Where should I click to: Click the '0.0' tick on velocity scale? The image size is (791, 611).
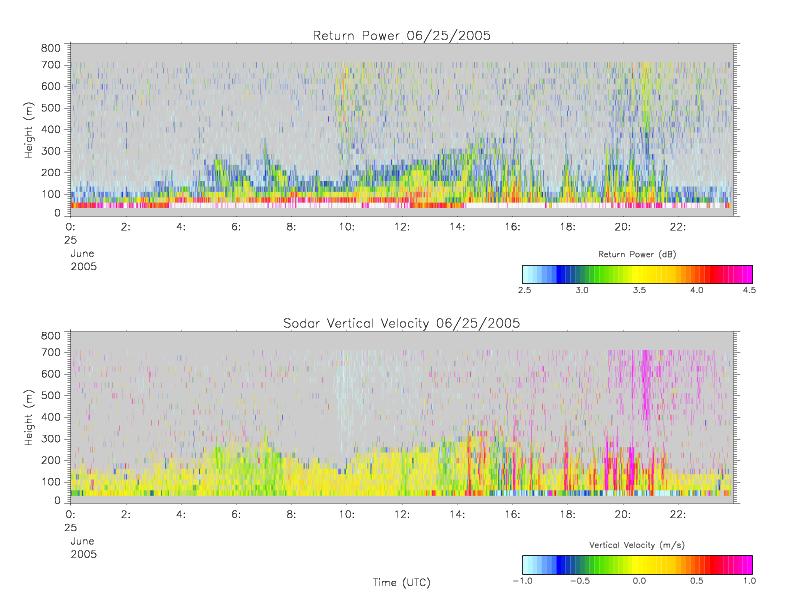[x=639, y=581]
